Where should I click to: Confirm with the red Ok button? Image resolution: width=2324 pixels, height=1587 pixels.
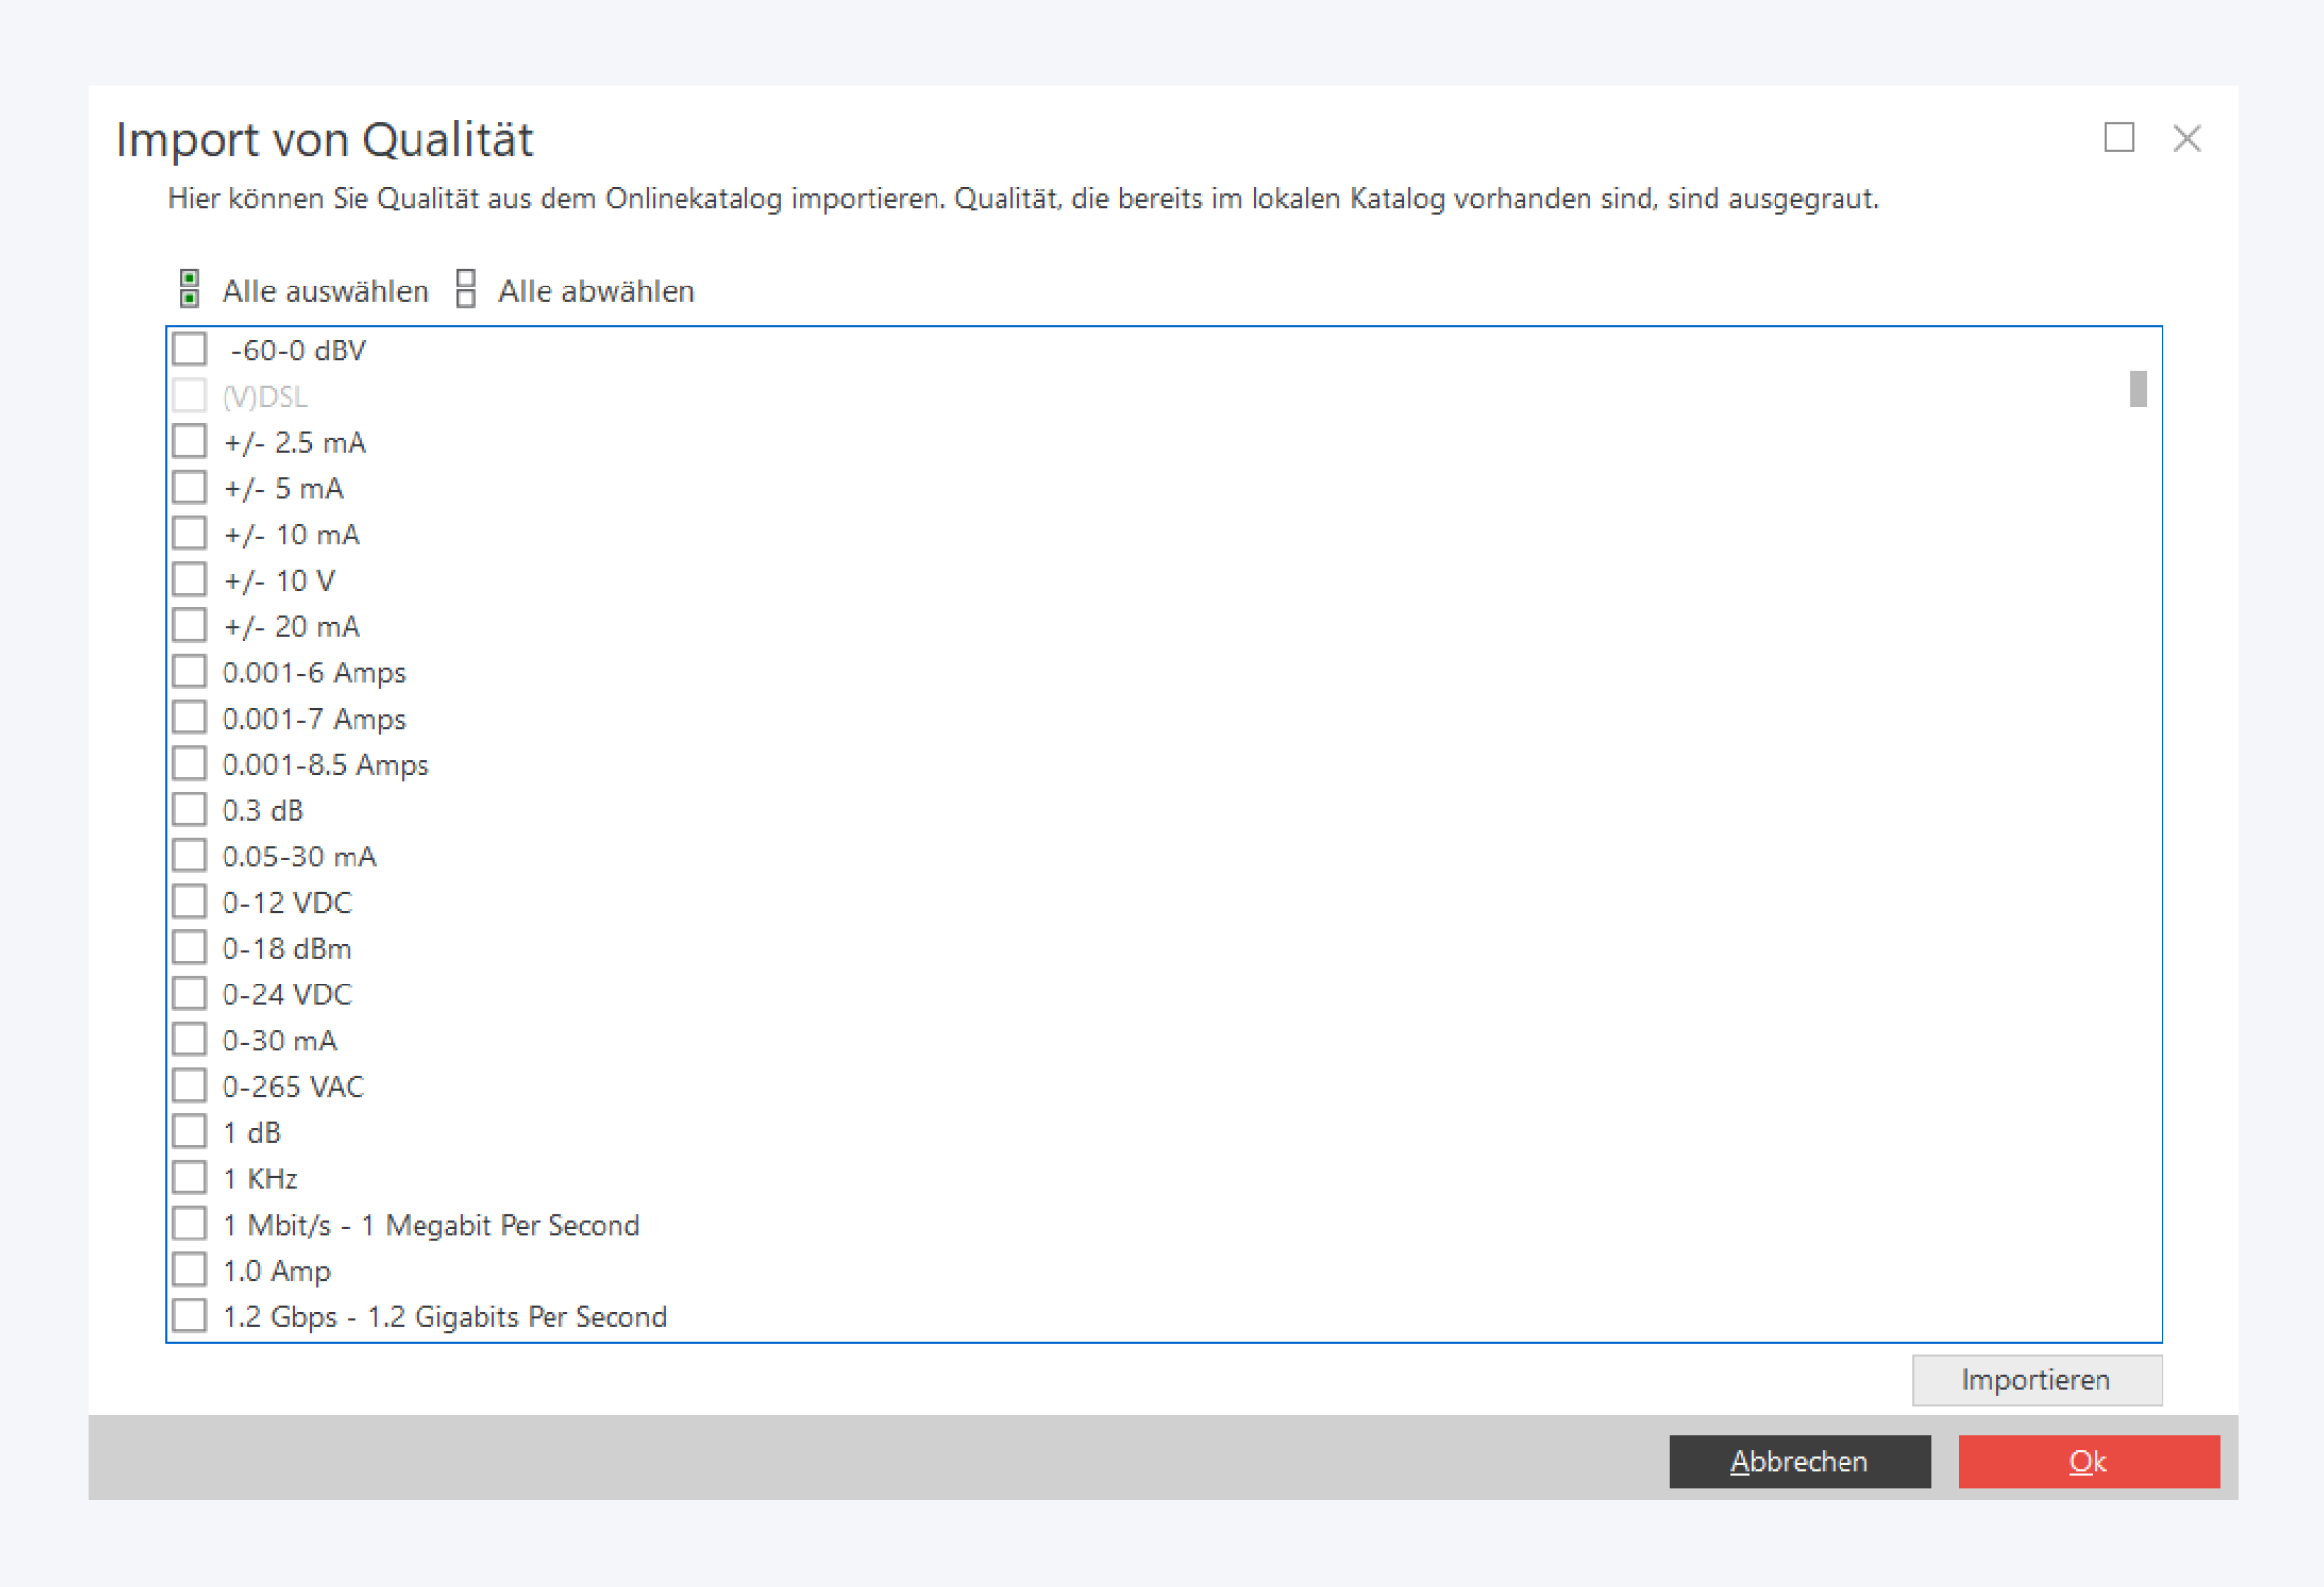pyautogui.click(x=2088, y=1461)
